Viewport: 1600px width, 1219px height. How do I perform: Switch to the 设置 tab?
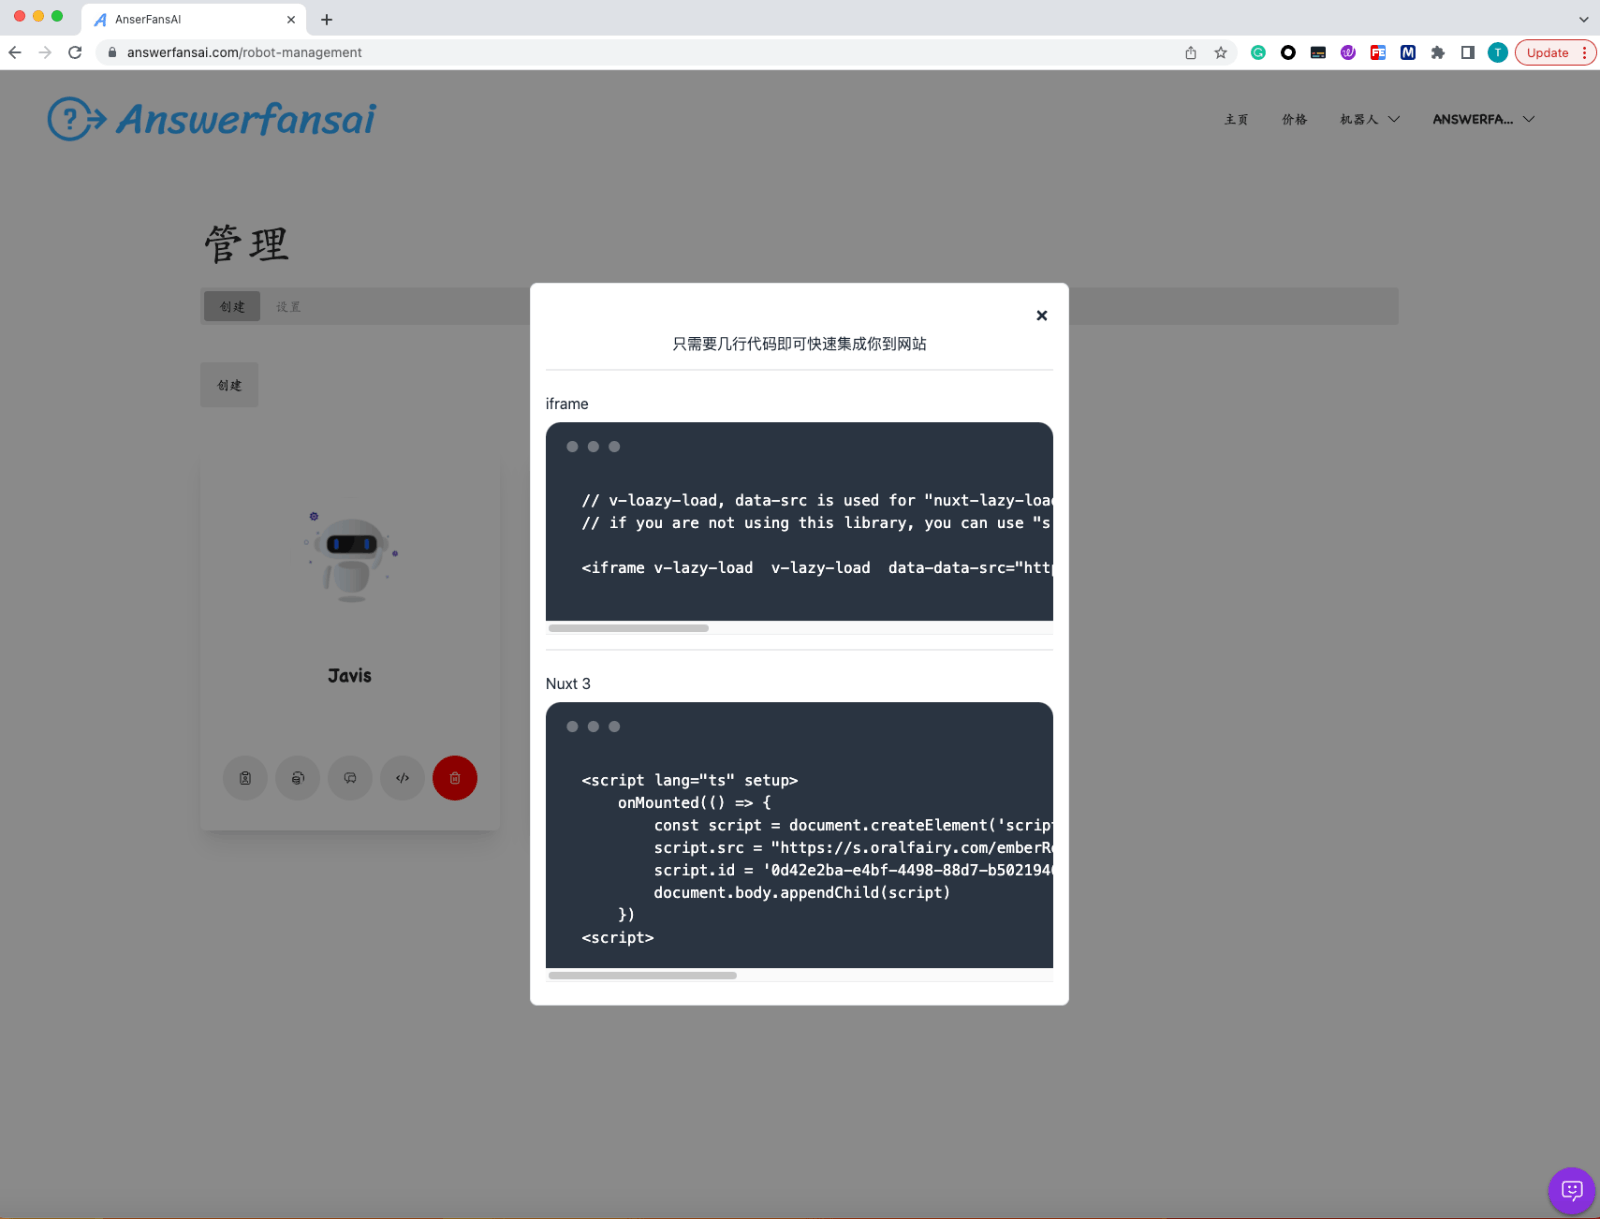[x=288, y=307]
